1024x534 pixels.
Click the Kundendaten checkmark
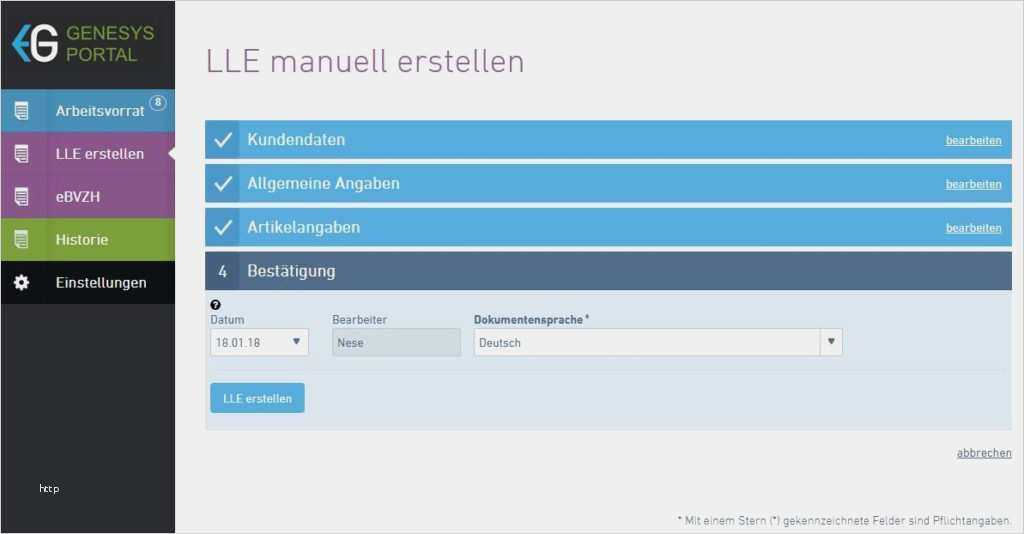coord(223,140)
